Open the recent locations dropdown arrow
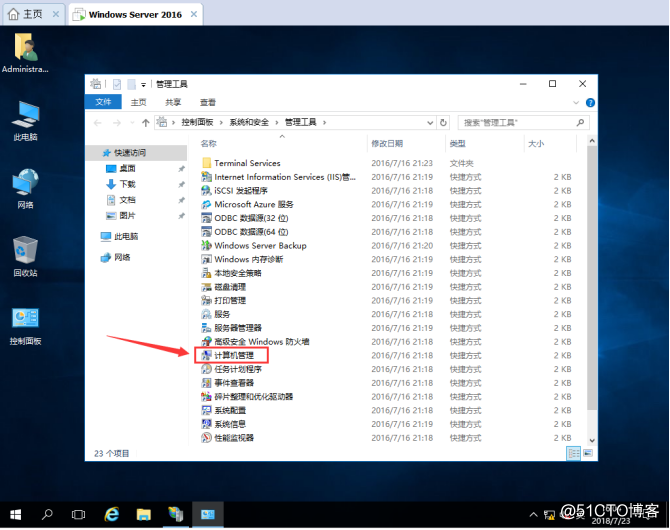Image resolution: width=670 pixels, height=530 pixels. tap(132, 123)
